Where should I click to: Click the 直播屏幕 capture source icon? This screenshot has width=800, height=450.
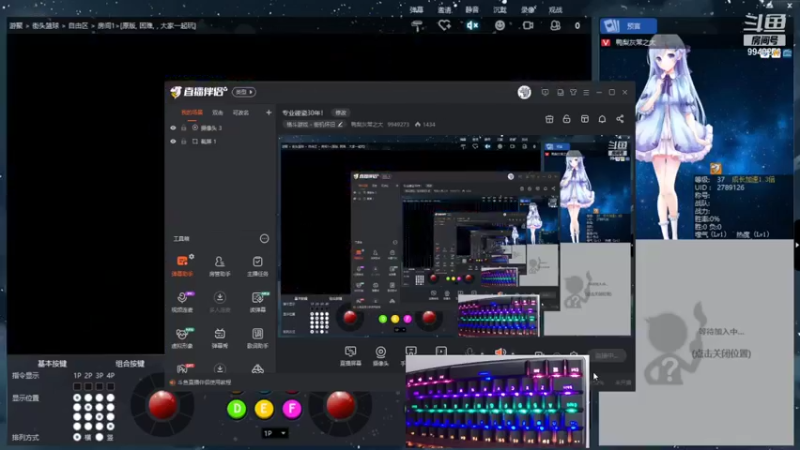(x=351, y=356)
